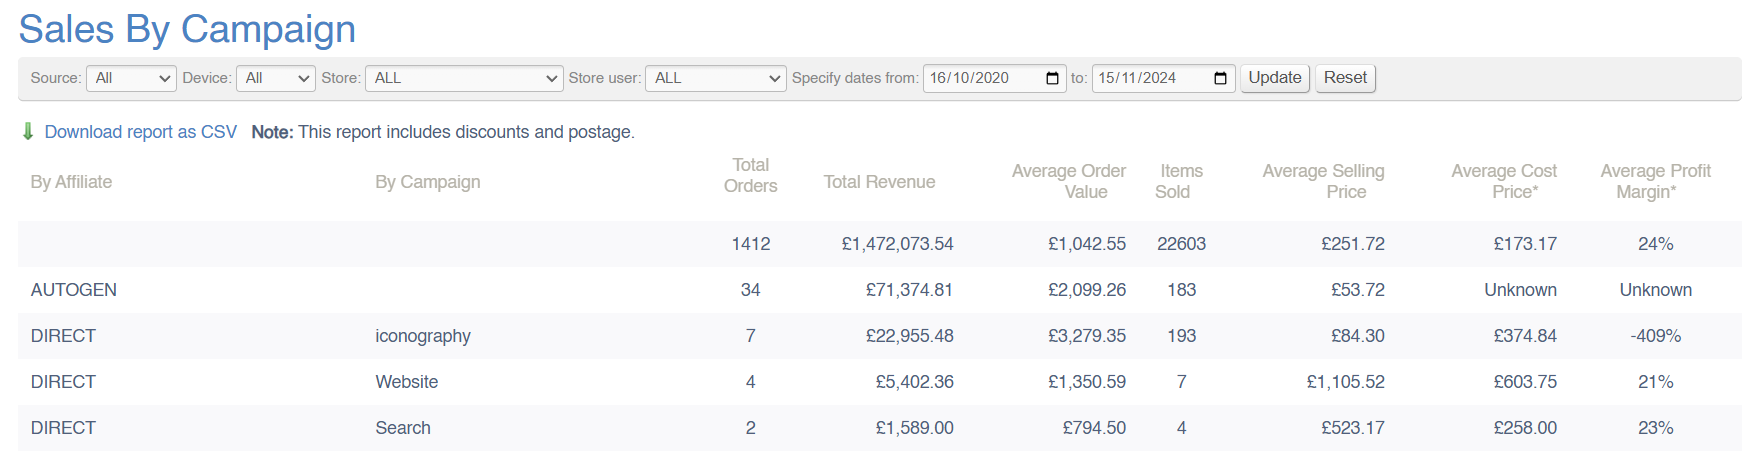Select the By Affiliate column header
This screenshot has width=1763, height=456.
pyautogui.click(x=71, y=182)
